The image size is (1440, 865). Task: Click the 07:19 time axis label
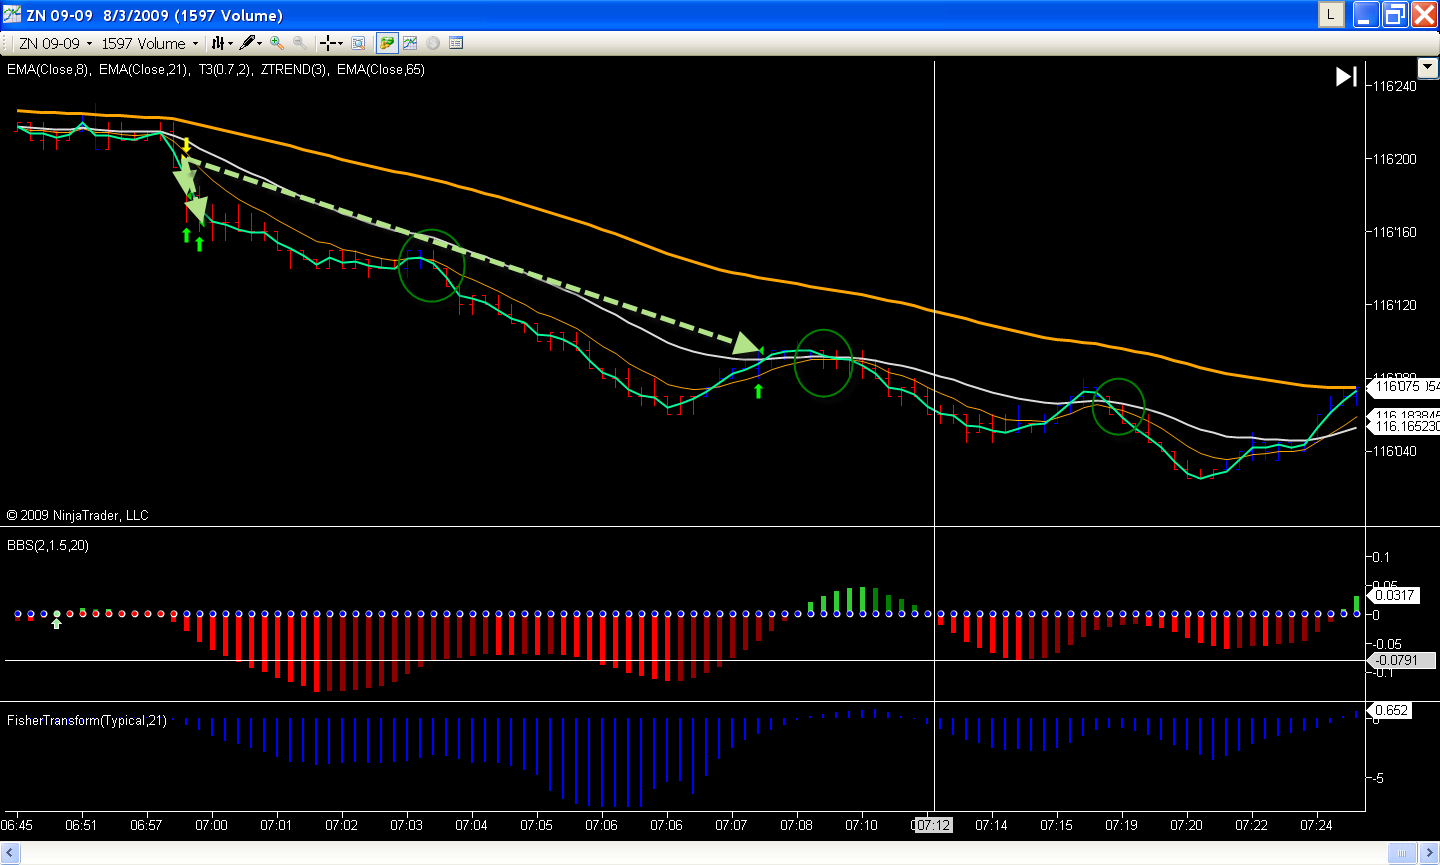(x=1121, y=825)
